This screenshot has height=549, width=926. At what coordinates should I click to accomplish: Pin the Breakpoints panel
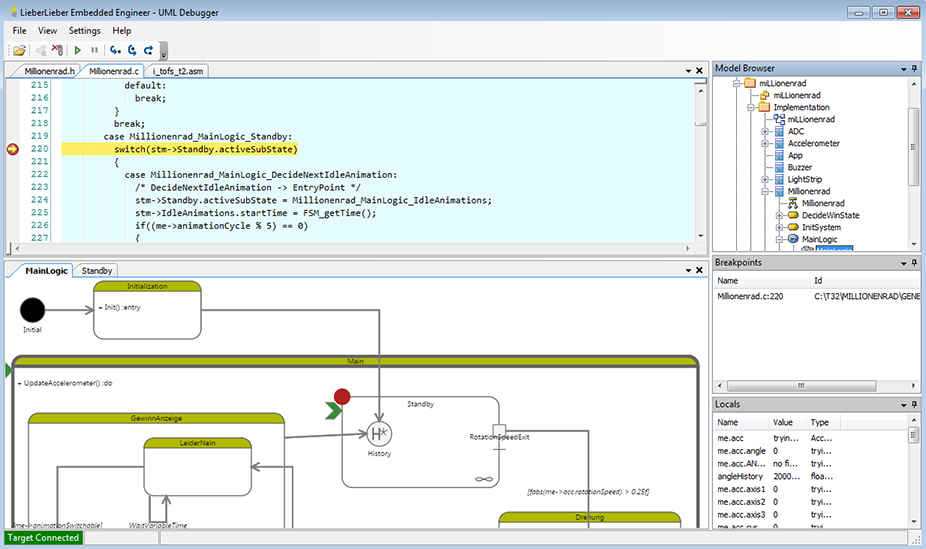[x=914, y=263]
